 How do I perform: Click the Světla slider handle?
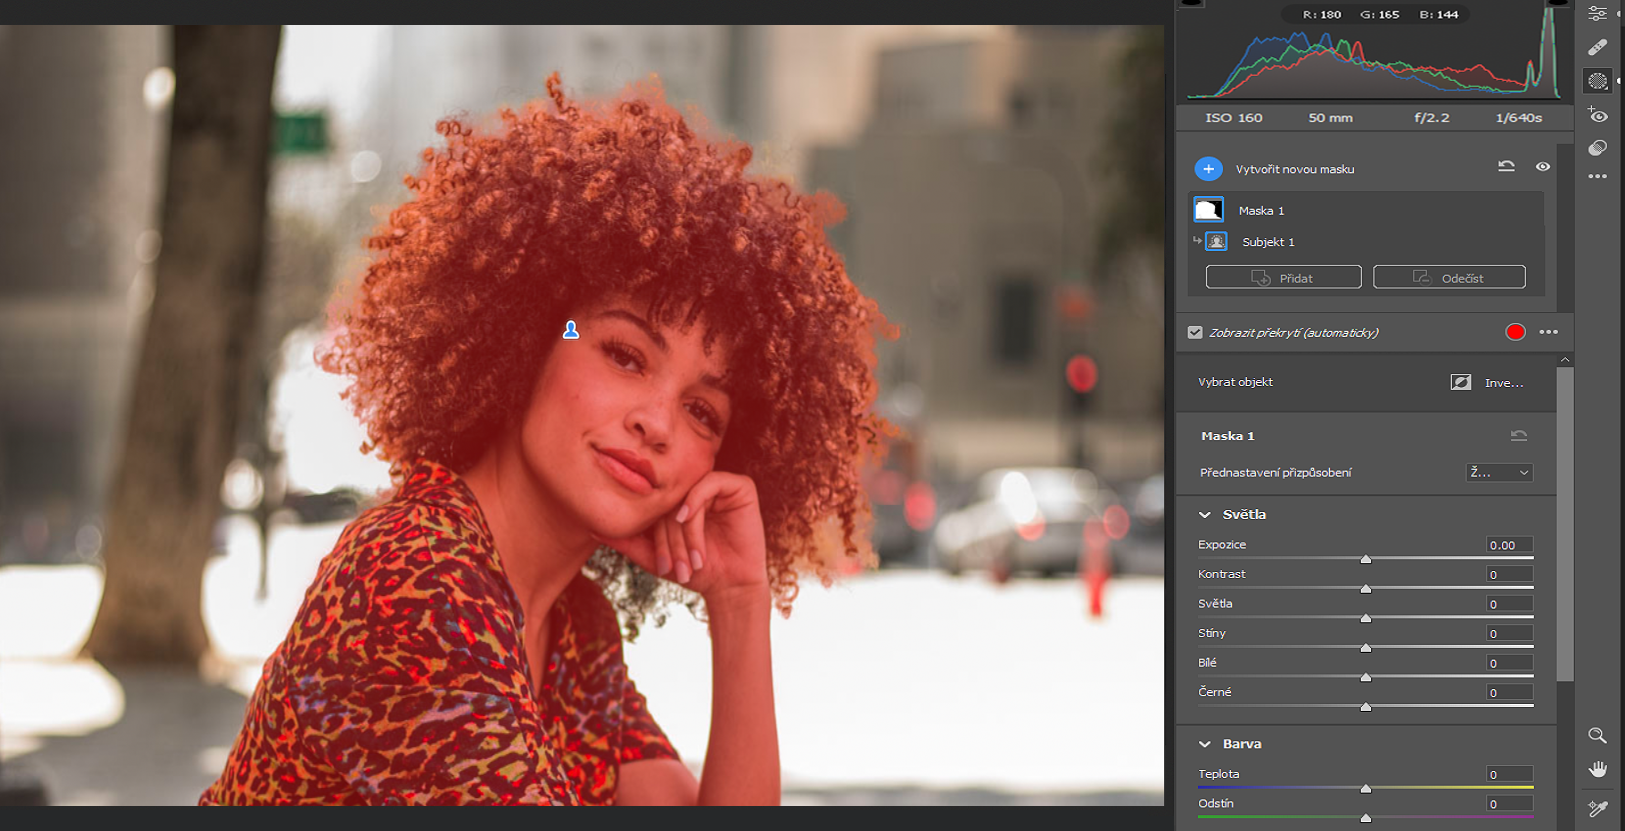[x=1366, y=618]
